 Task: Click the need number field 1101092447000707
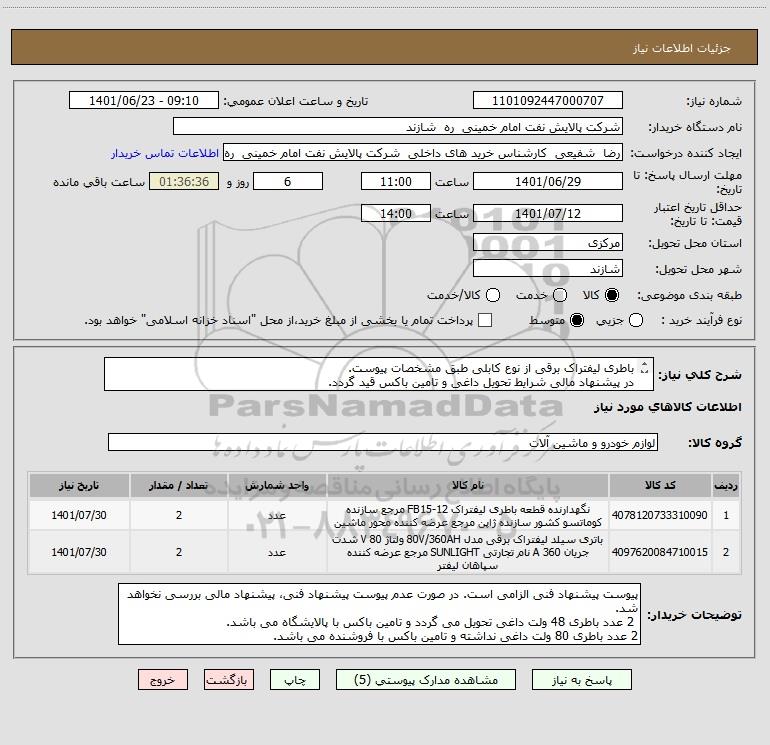click(548, 100)
